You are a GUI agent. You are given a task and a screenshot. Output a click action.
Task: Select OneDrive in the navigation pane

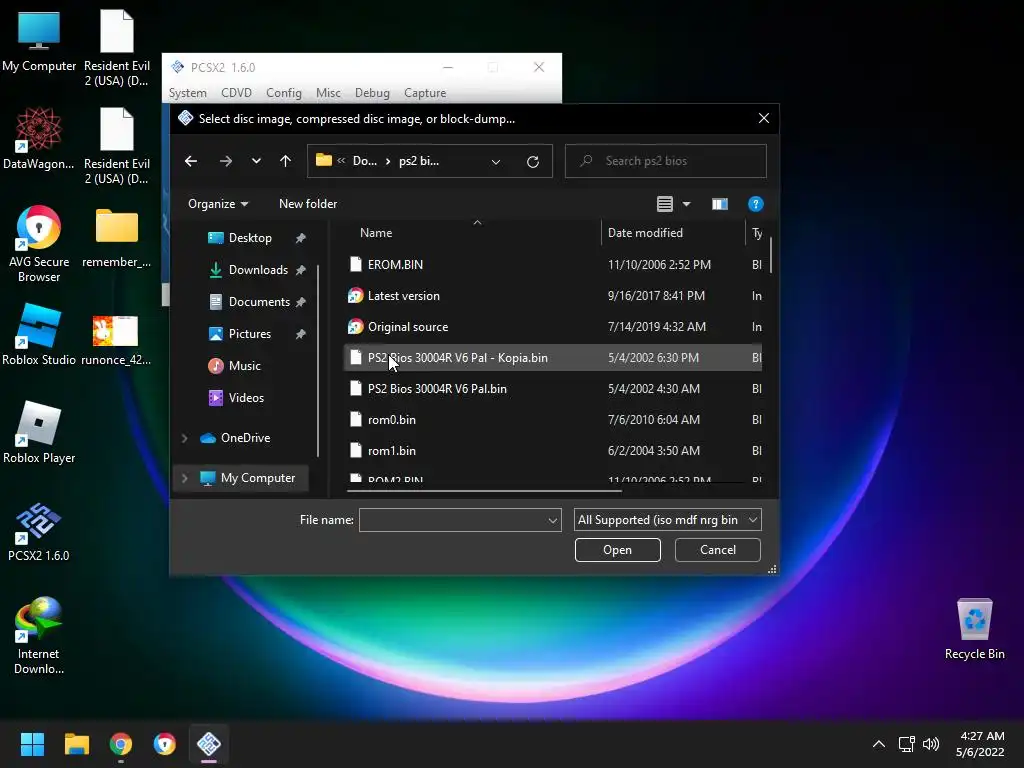tap(246, 438)
